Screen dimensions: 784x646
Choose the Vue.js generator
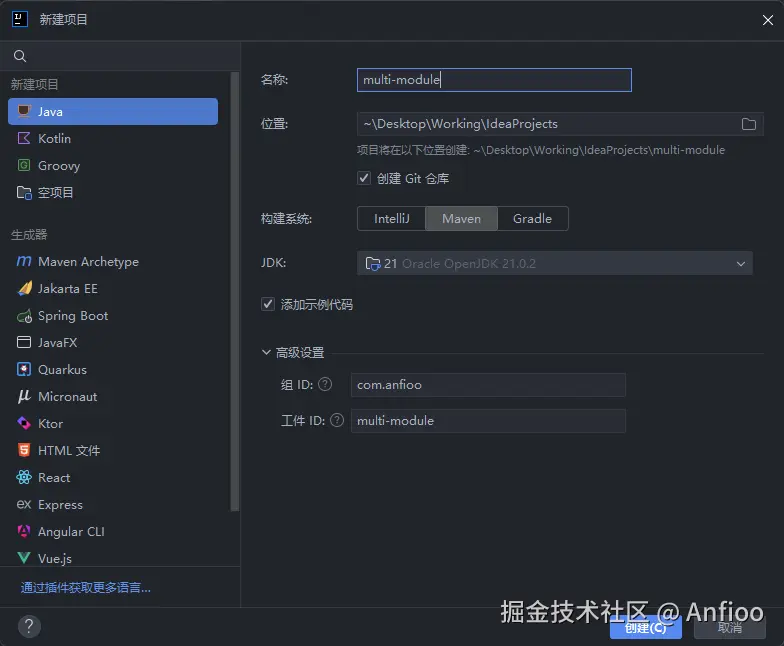tap(113, 558)
